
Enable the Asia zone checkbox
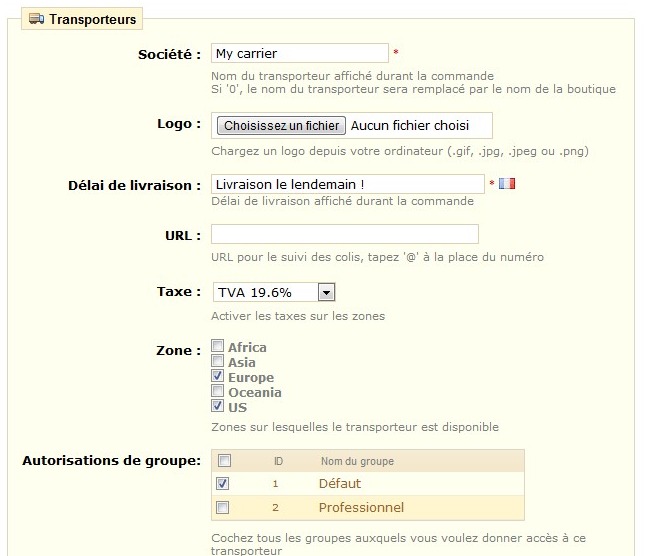coord(217,361)
